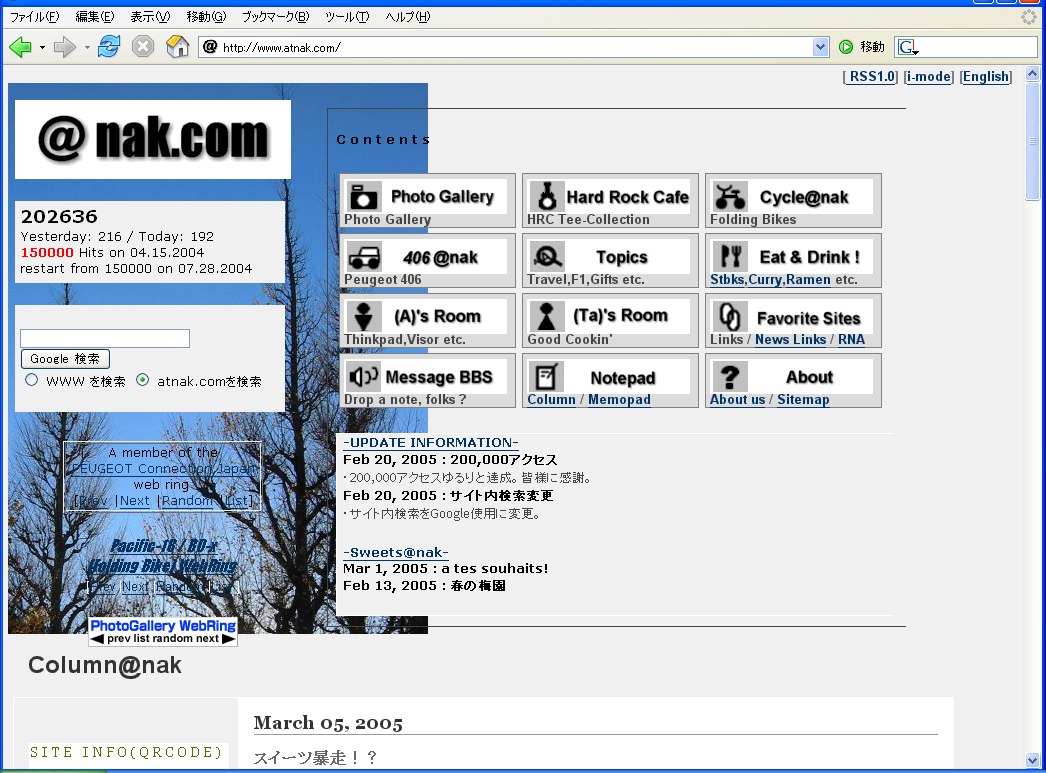Open the RSS1.0 link
This screenshot has width=1046, height=773.
[871, 77]
